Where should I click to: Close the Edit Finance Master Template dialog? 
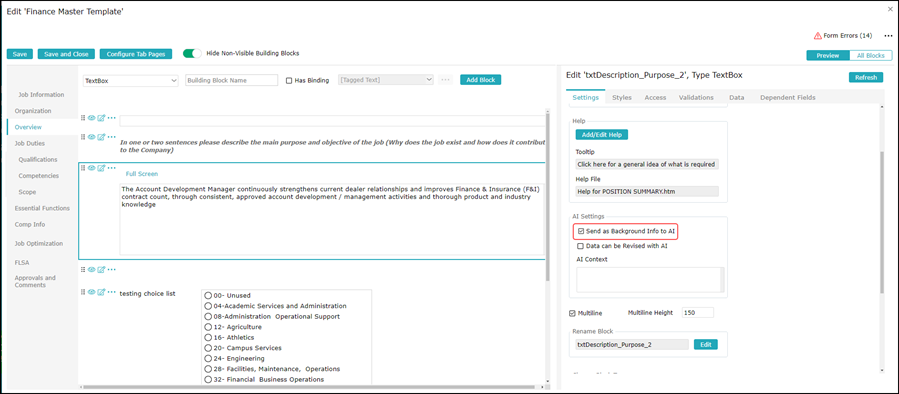coord(889,9)
